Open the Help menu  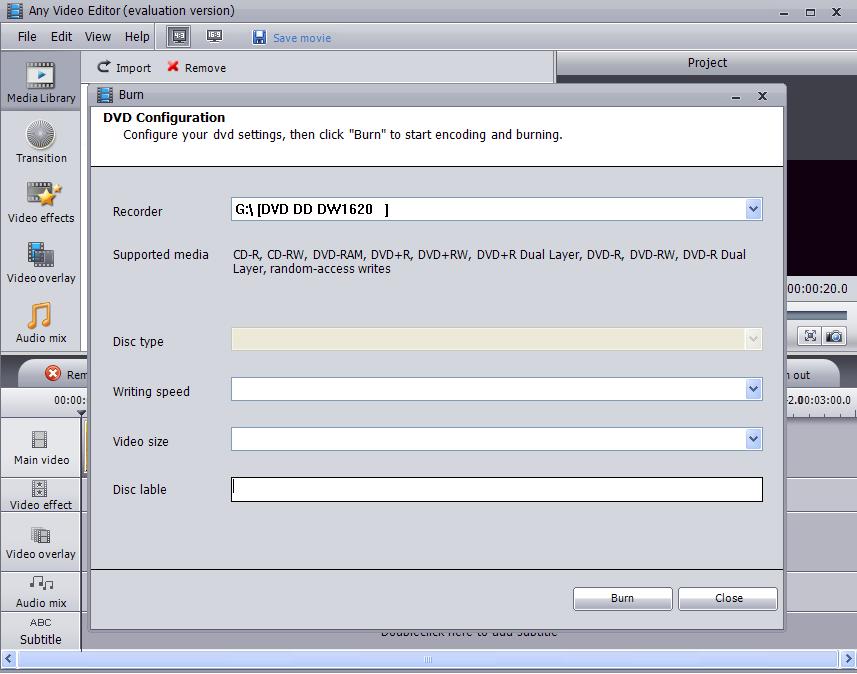point(137,37)
